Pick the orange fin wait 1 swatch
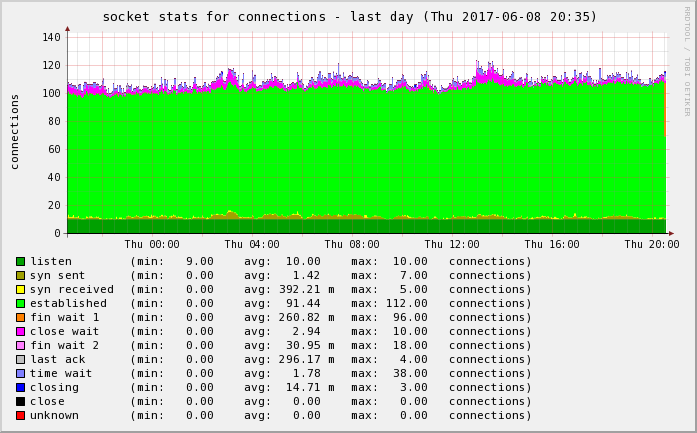697x433 pixels. pos(20,317)
